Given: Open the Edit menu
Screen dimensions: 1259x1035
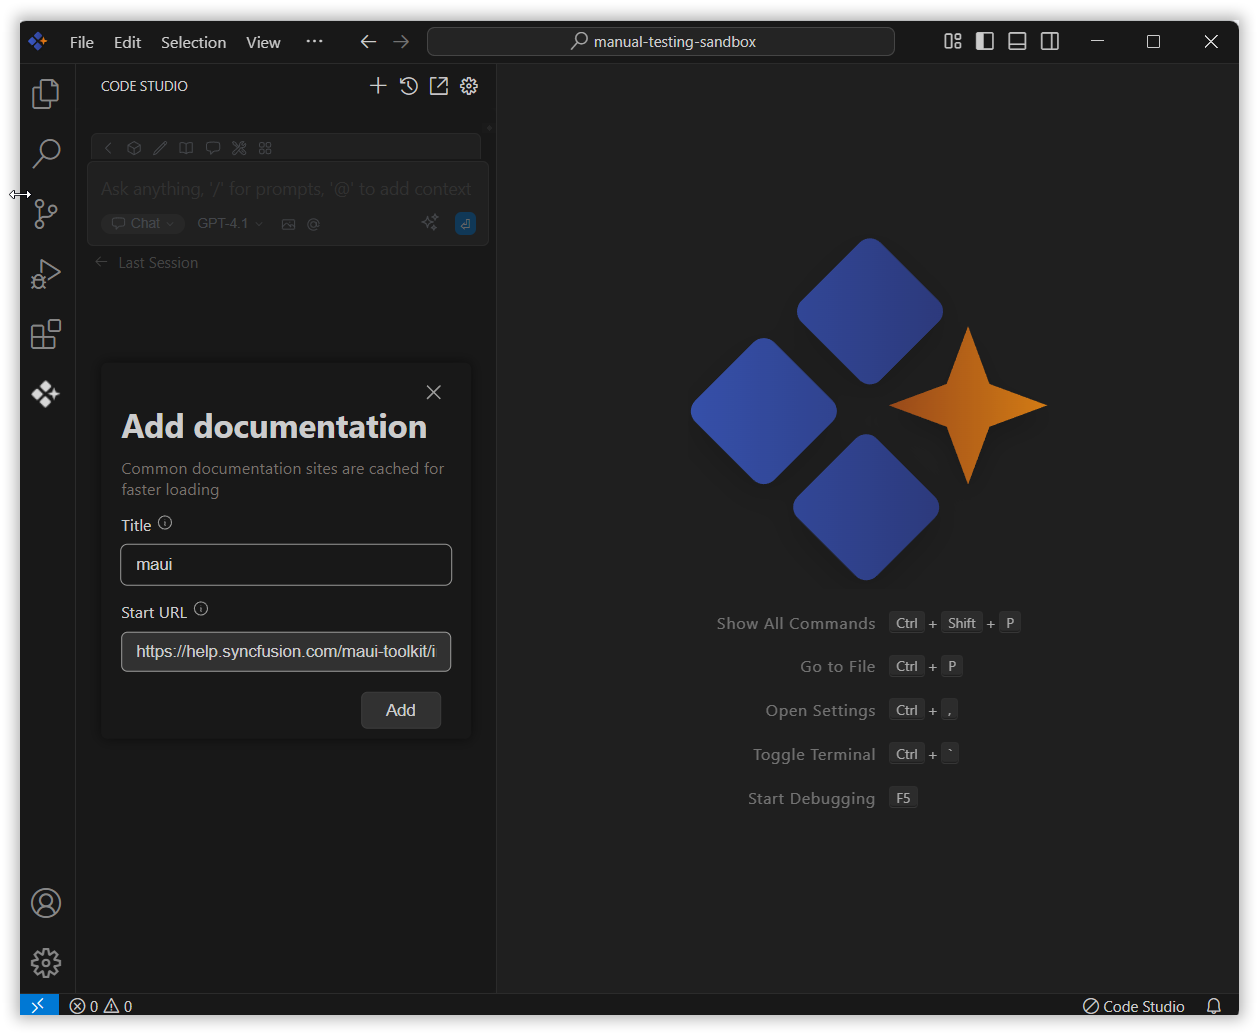Looking at the screenshot, I should tap(127, 42).
